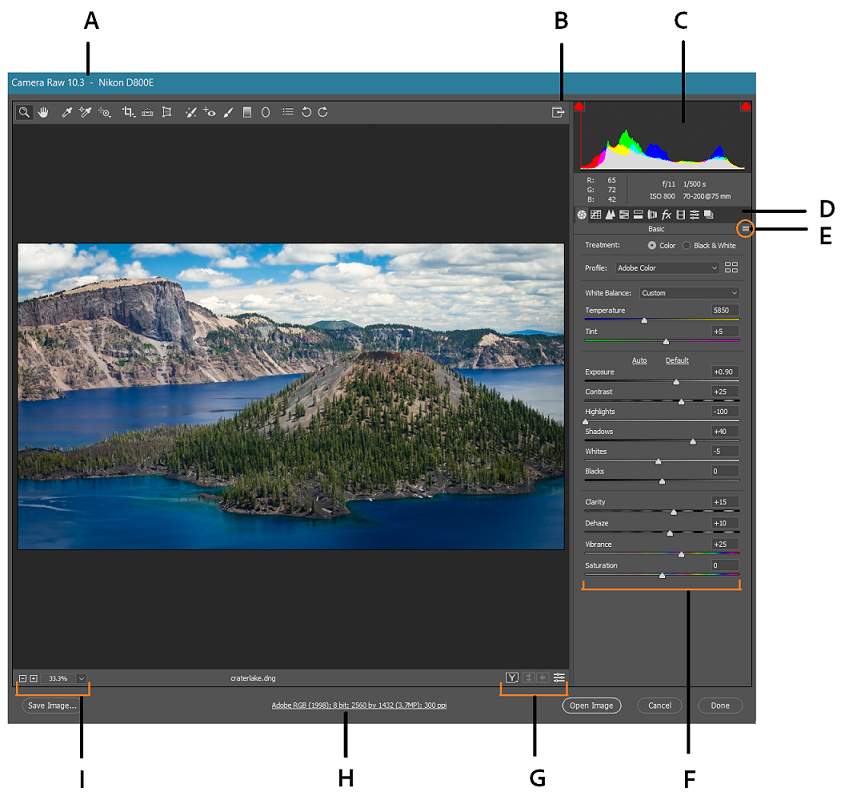Select the Adjustment Brush tool
Screen dimensions: 845x800
[228, 112]
